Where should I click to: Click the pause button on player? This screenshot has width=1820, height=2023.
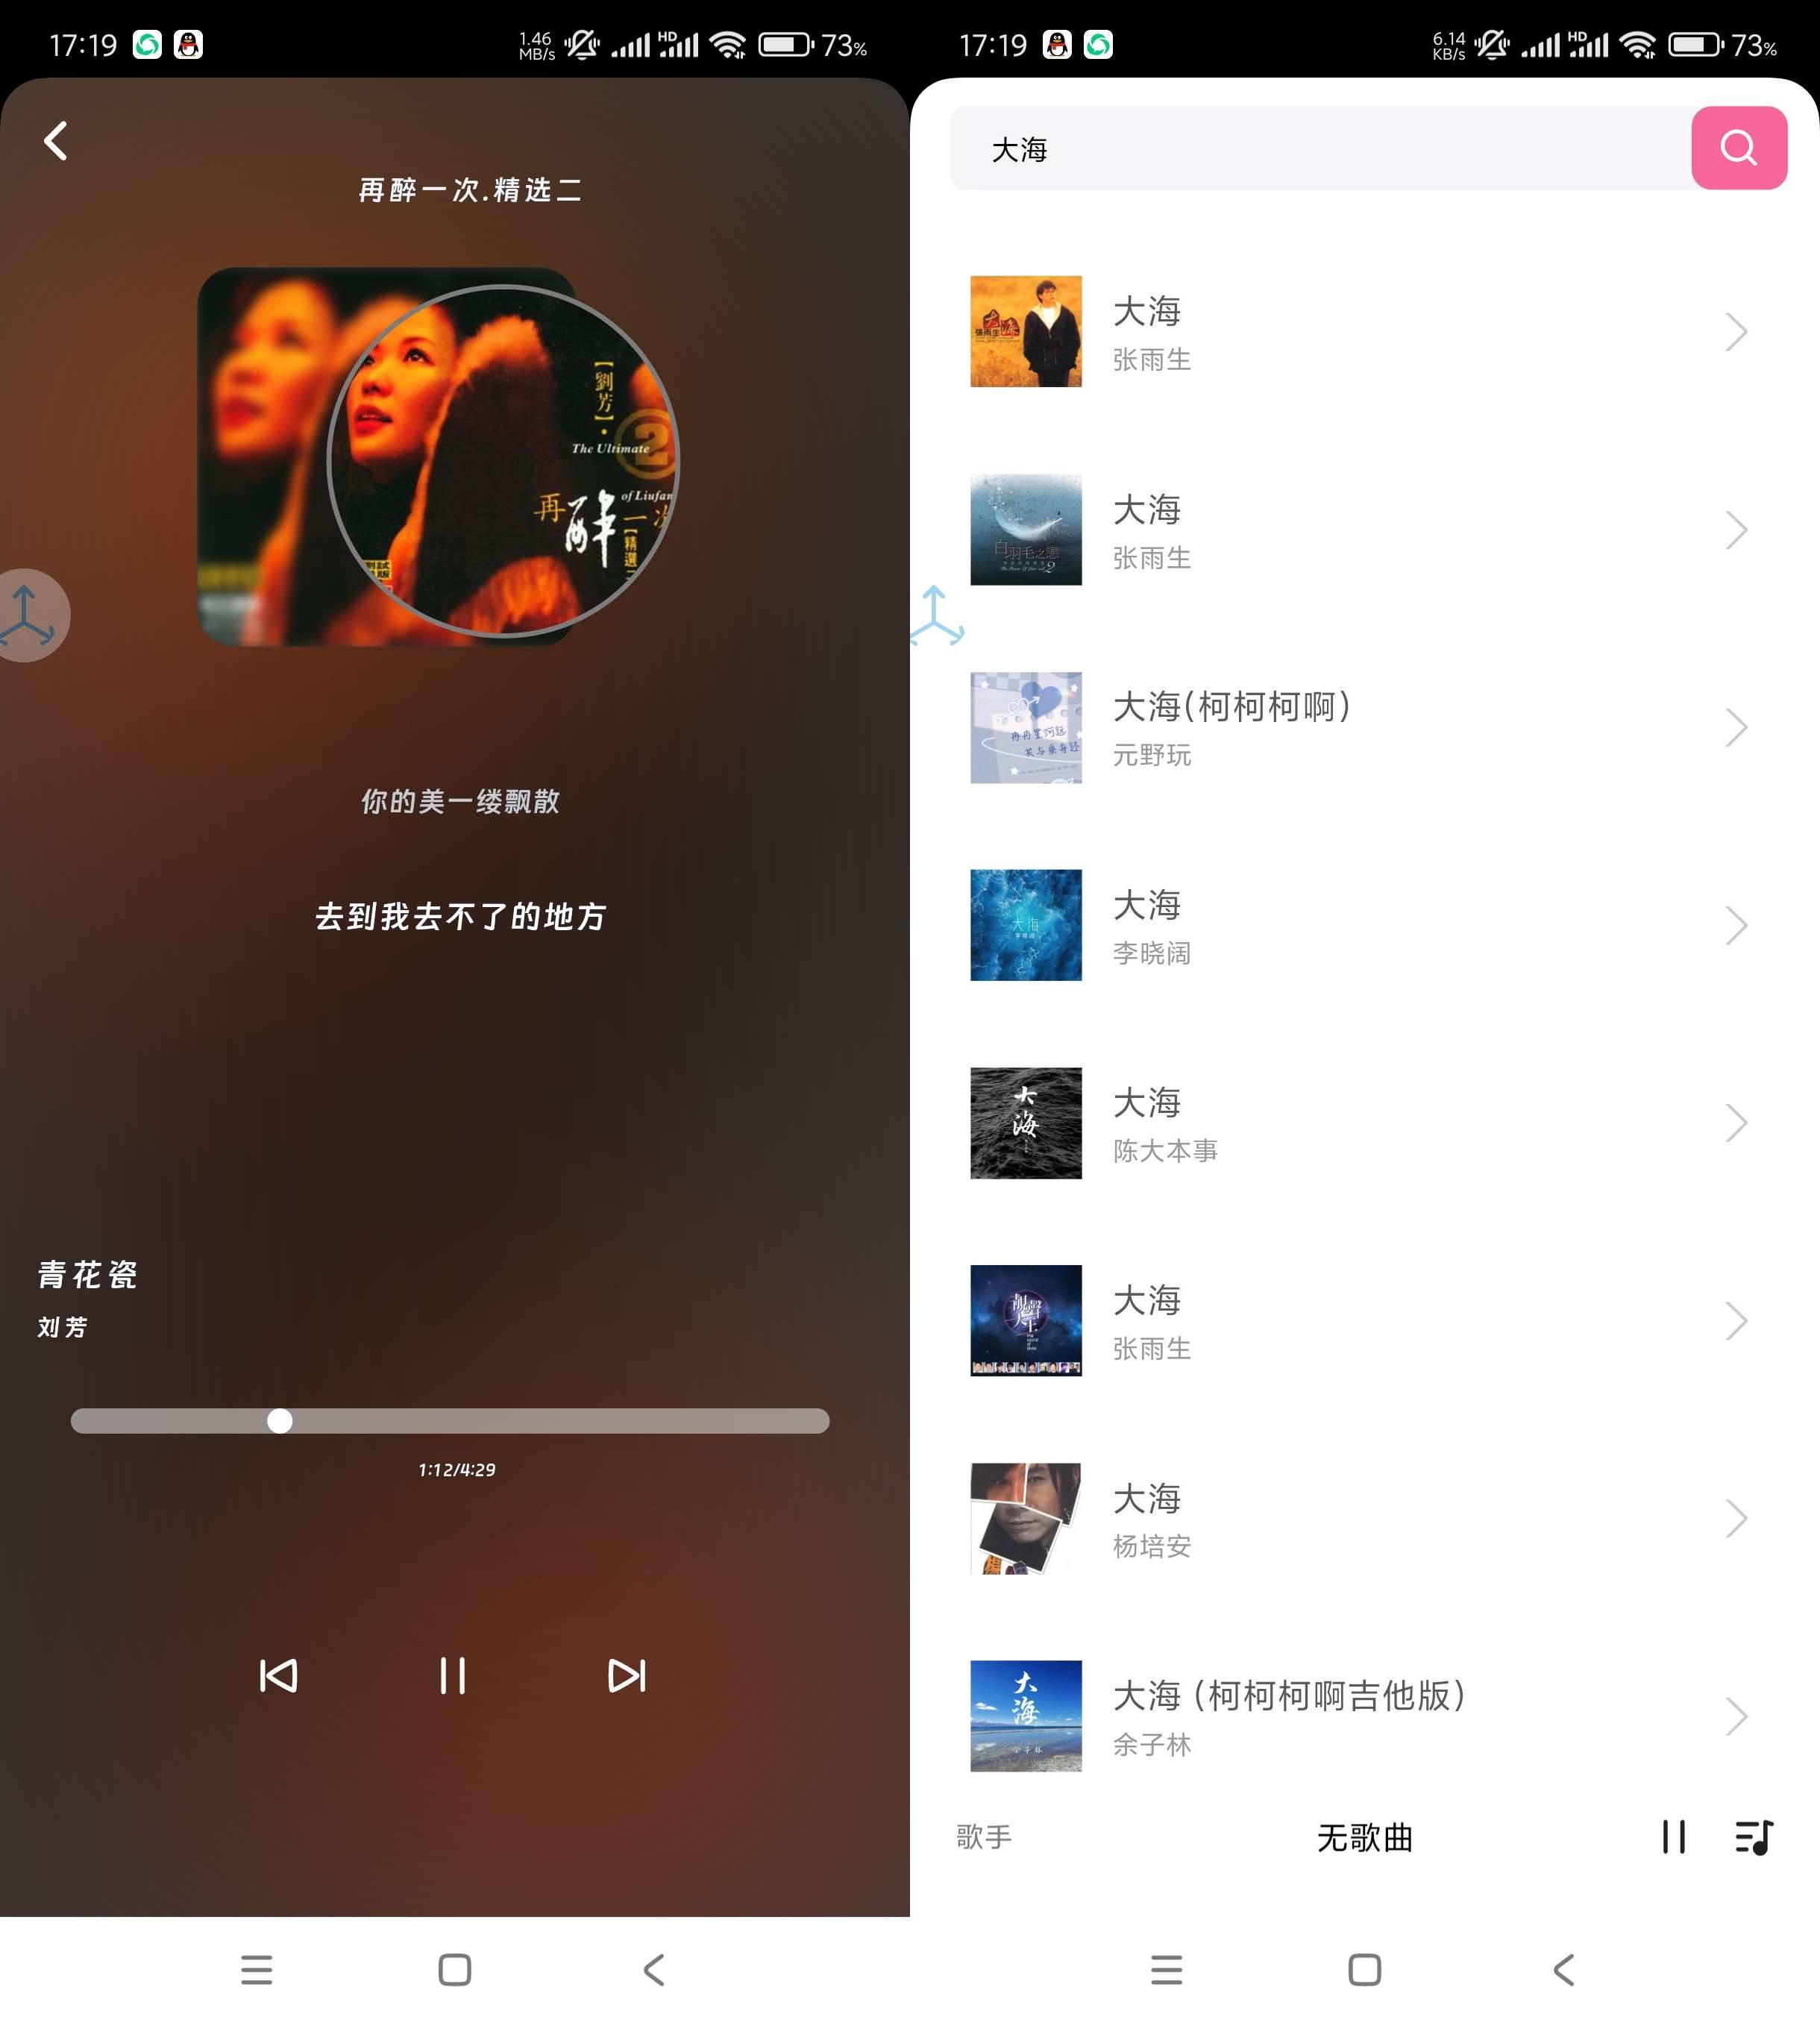(x=455, y=1675)
